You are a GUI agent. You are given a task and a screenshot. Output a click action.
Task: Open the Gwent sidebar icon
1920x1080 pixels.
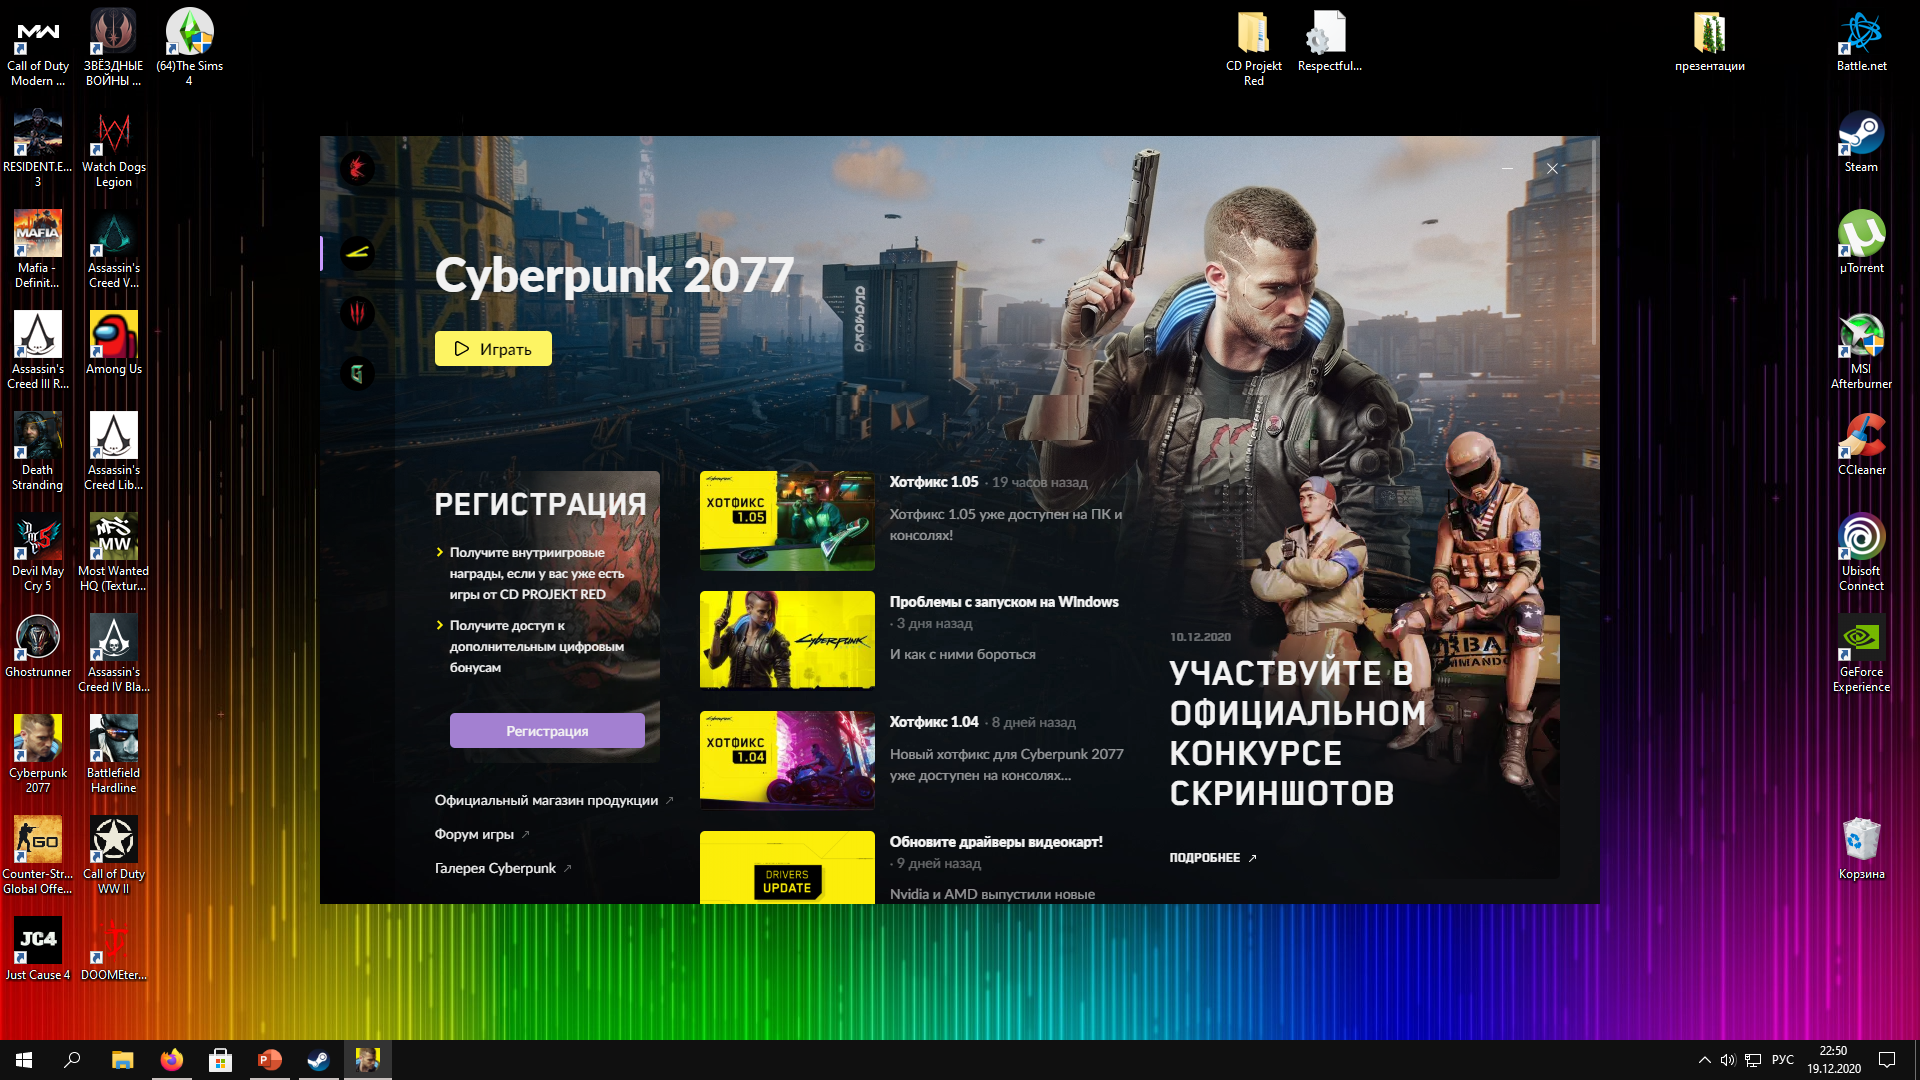click(x=357, y=374)
